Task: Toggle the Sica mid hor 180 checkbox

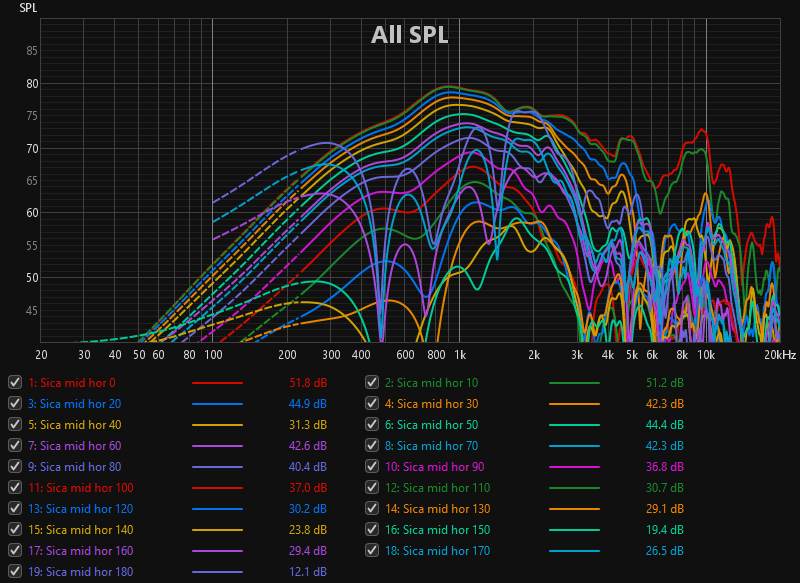Action: pyautogui.click(x=15, y=571)
